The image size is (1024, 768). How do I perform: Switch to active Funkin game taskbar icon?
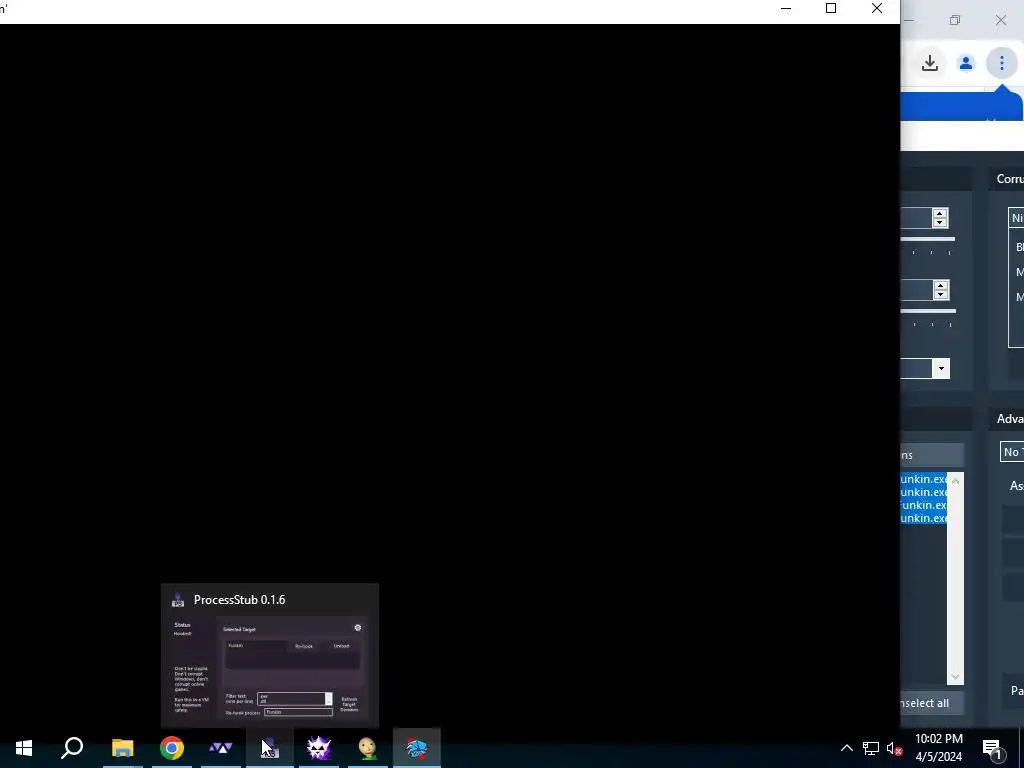(x=417, y=748)
